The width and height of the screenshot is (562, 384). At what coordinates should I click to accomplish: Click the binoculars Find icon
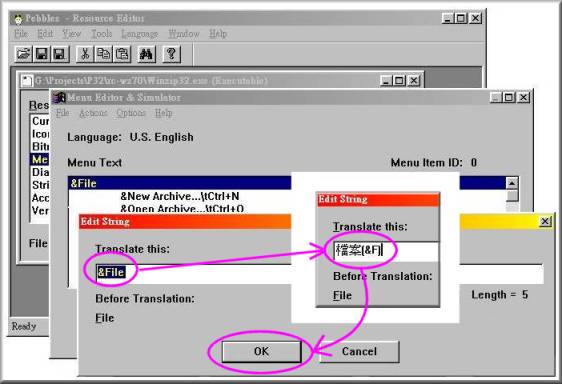[x=146, y=54]
